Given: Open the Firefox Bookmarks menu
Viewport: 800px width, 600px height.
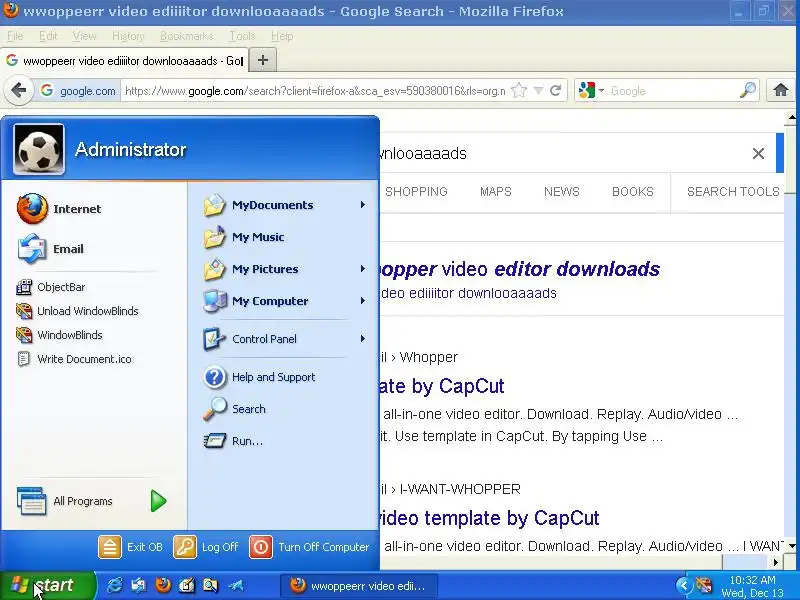Looking at the screenshot, I should click(x=186, y=36).
